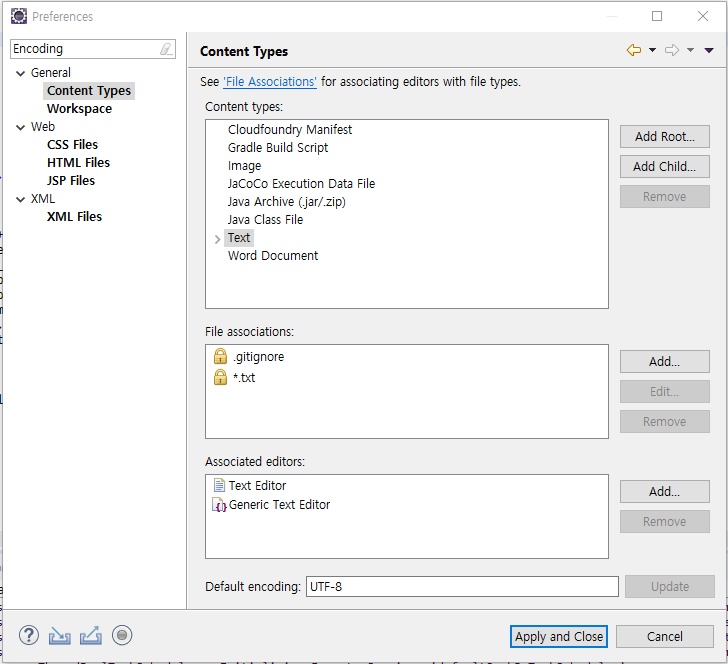
Task: Select the General tree label
Action: click(x=51, y=73)
